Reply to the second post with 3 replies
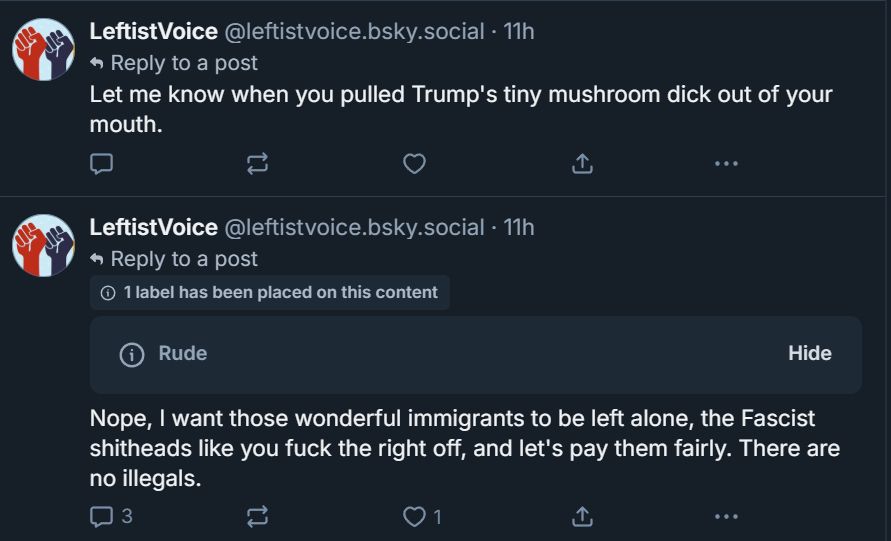 click(102, 516)
